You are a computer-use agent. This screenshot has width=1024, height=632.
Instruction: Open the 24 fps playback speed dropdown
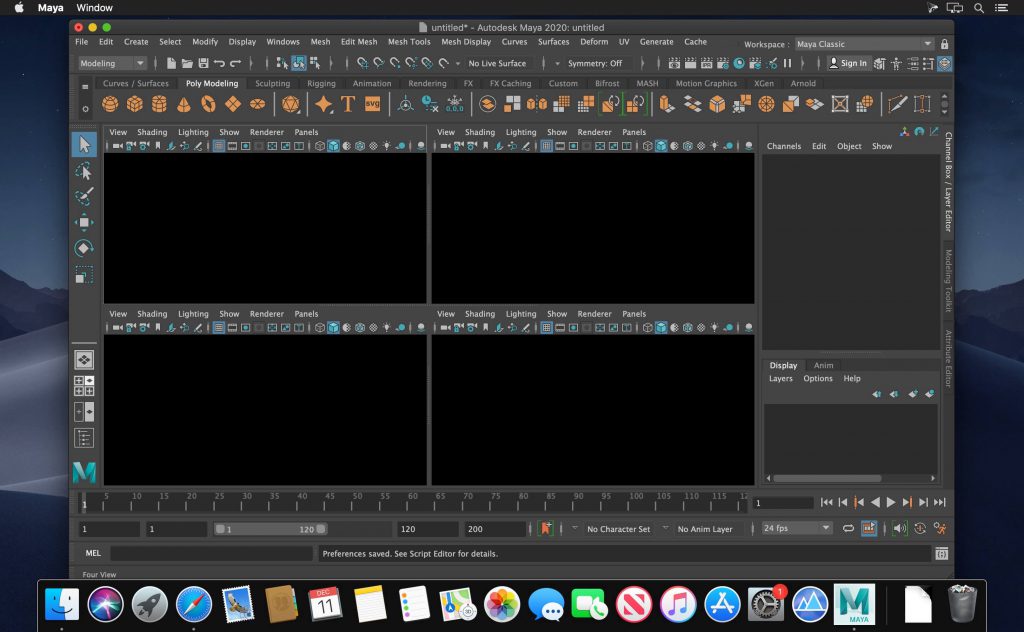[x=795, y=528]
